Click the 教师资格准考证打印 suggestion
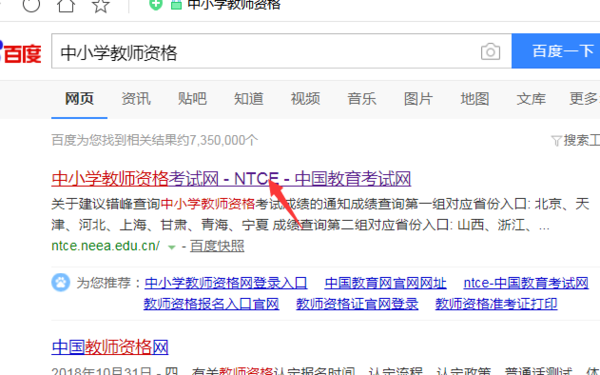600x375 pixels. click(x=496, y=304)
